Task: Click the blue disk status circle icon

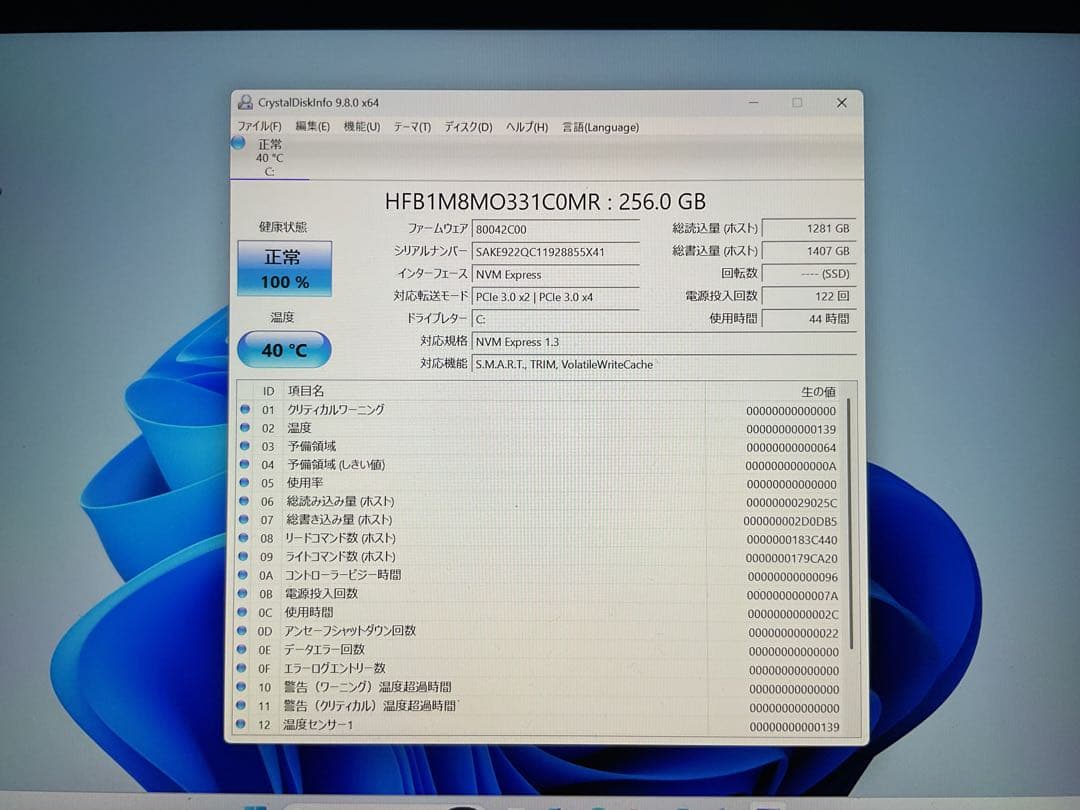Action: (x=238, y=143)
